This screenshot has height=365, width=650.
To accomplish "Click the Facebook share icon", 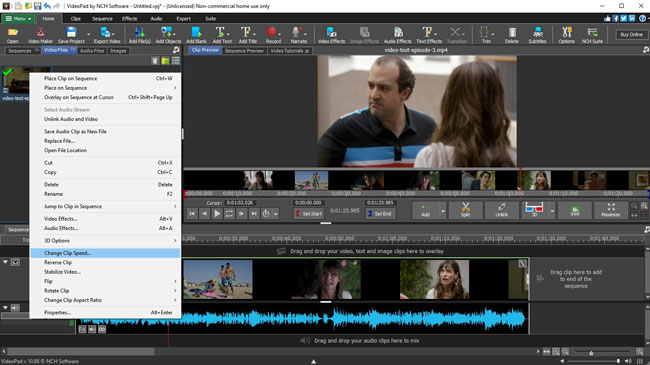I will click(616, 19).
